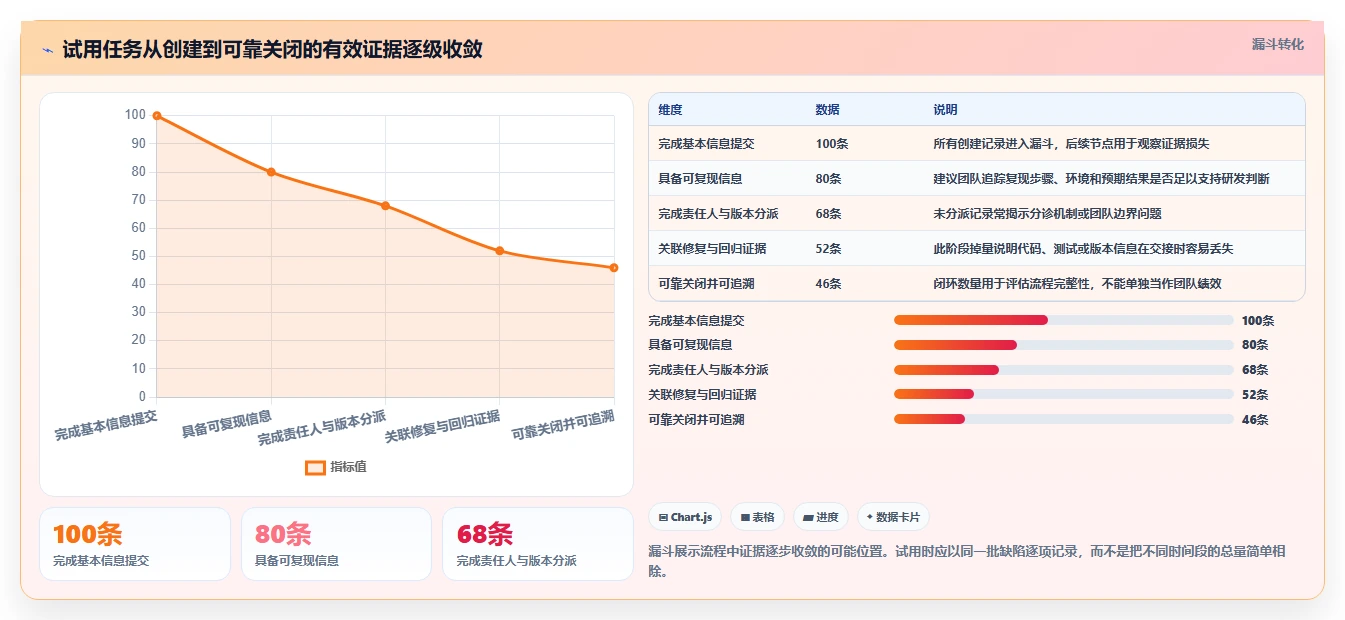Click the 可靠关闭并可追溯 progress bar

pyautogui.click(x=1064, y=419)
